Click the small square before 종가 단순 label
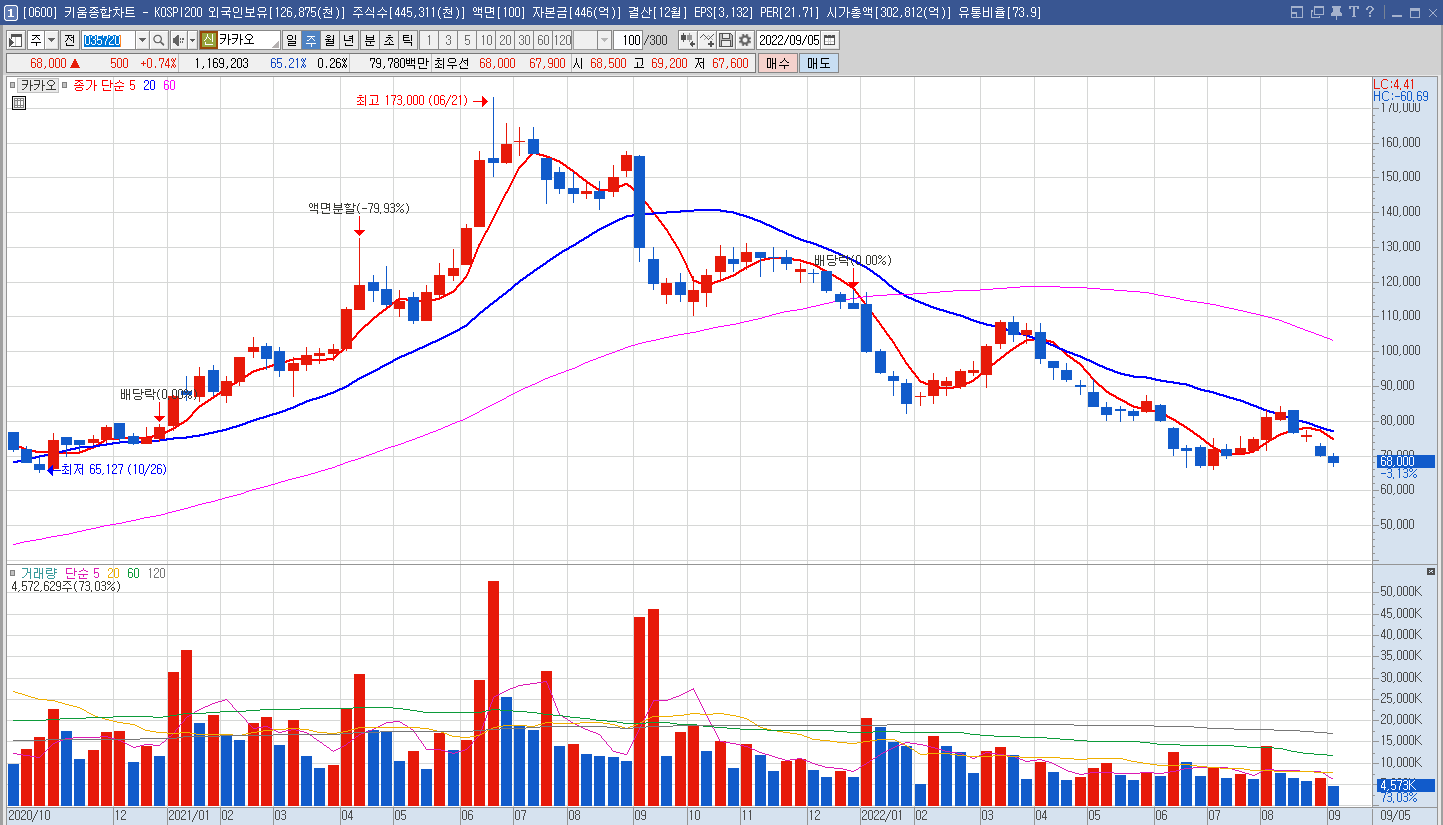The height and width of the screenshot is (825, 1443). [66, 85]
